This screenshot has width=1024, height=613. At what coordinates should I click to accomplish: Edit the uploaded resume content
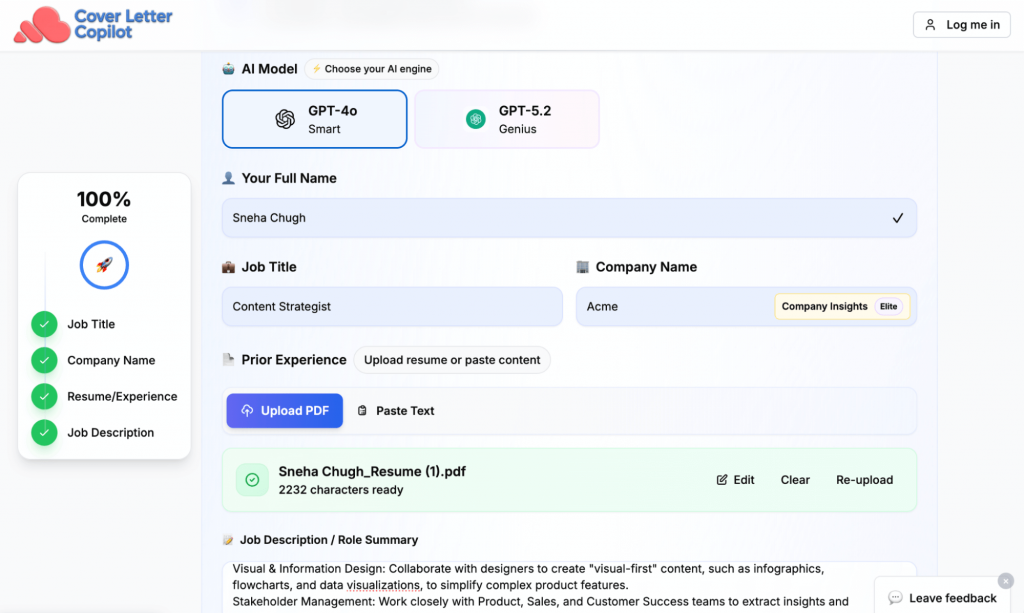click(735, 480)
